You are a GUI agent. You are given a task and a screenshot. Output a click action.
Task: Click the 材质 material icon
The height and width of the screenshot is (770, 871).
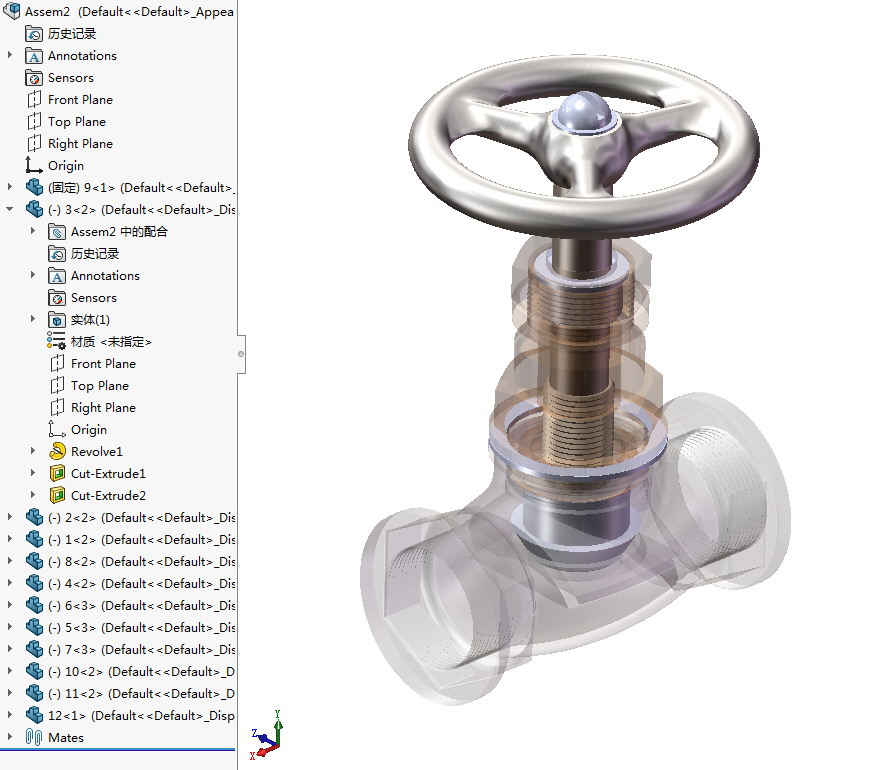click(x=57, y=342)
